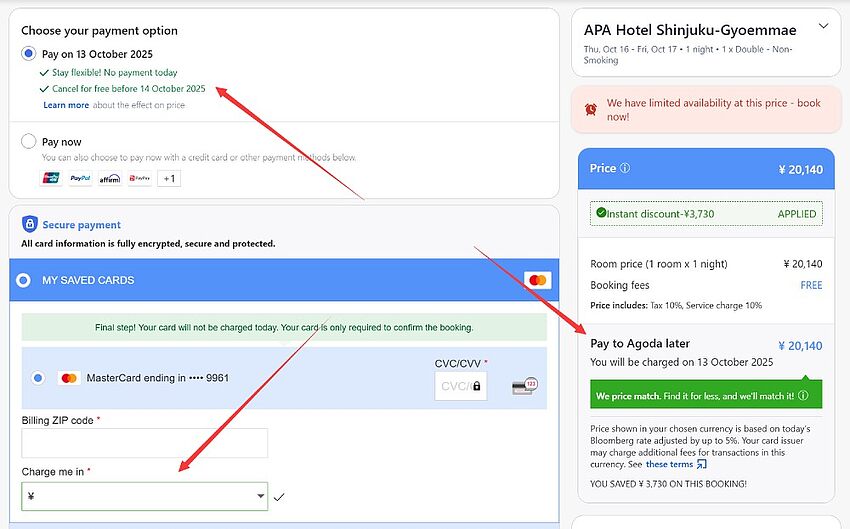Screen dimensions: 850x529
Task: Click the We price match green banner
Action: pyautogui.click(x=706, y=395)
